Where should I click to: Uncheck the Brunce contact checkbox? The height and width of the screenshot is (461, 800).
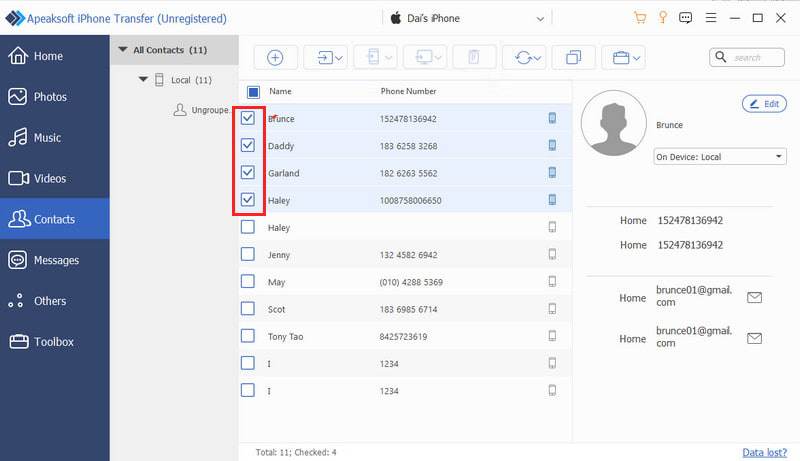pyautogui.click(x=248, y=118)
